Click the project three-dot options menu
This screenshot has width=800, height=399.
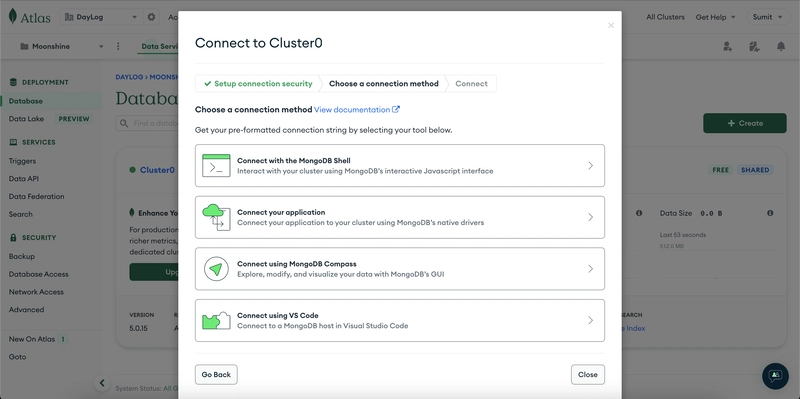tap(118, 46)
